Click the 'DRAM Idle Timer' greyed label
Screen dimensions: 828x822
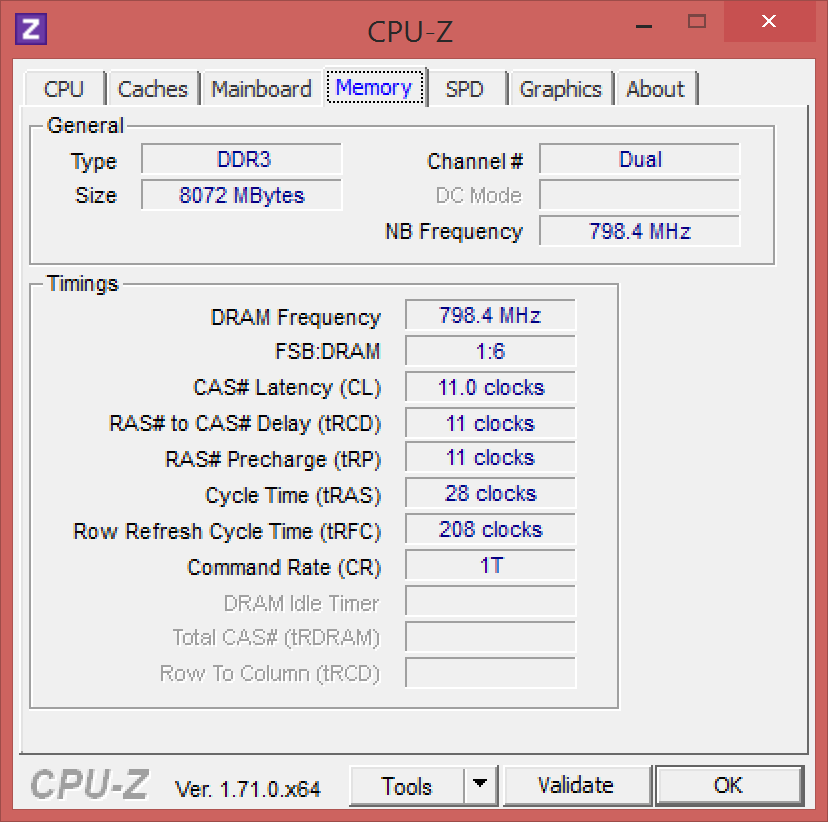[x=301, y=603]
